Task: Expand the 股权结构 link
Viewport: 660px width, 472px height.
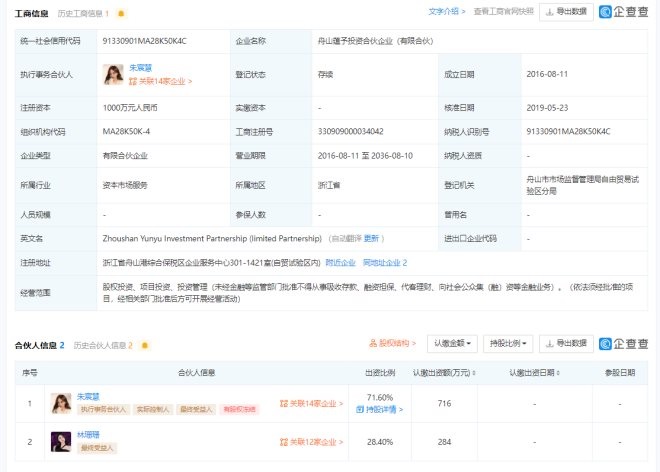Action: tap(395, 343)
